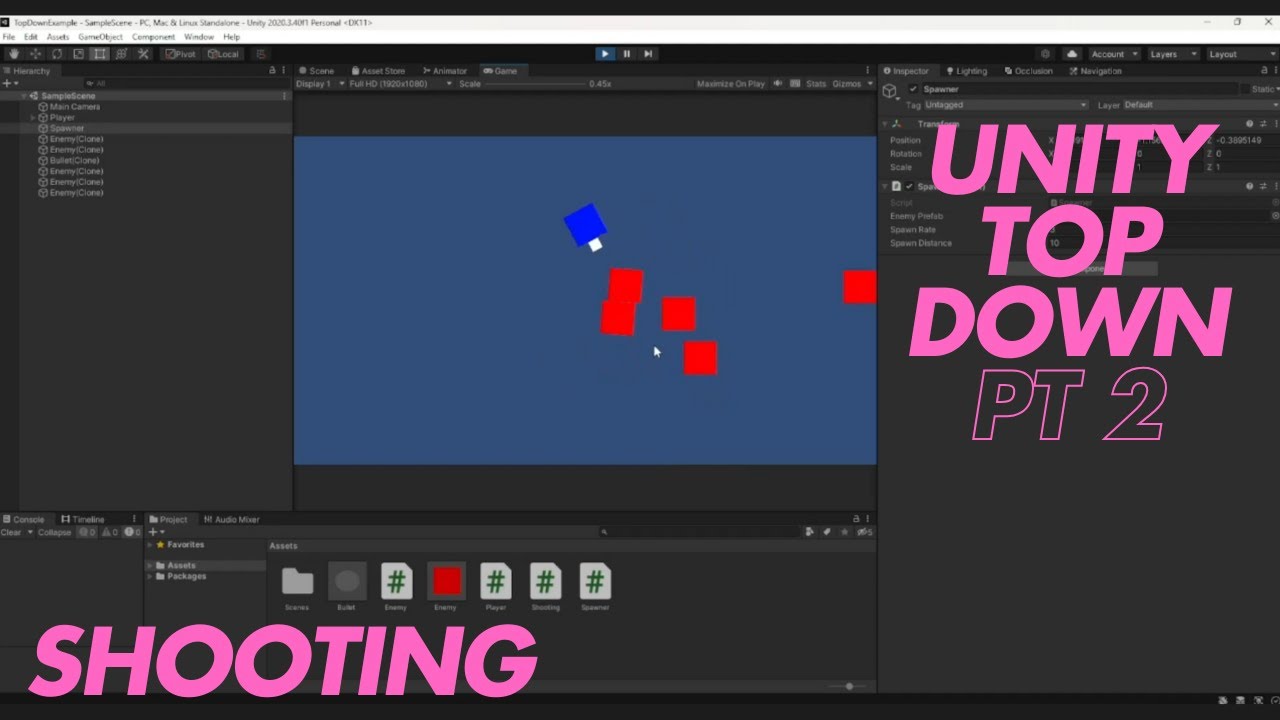1280x720 pixels.
Task: Click the Clear button in Console
Action: (x=12, y=532)
